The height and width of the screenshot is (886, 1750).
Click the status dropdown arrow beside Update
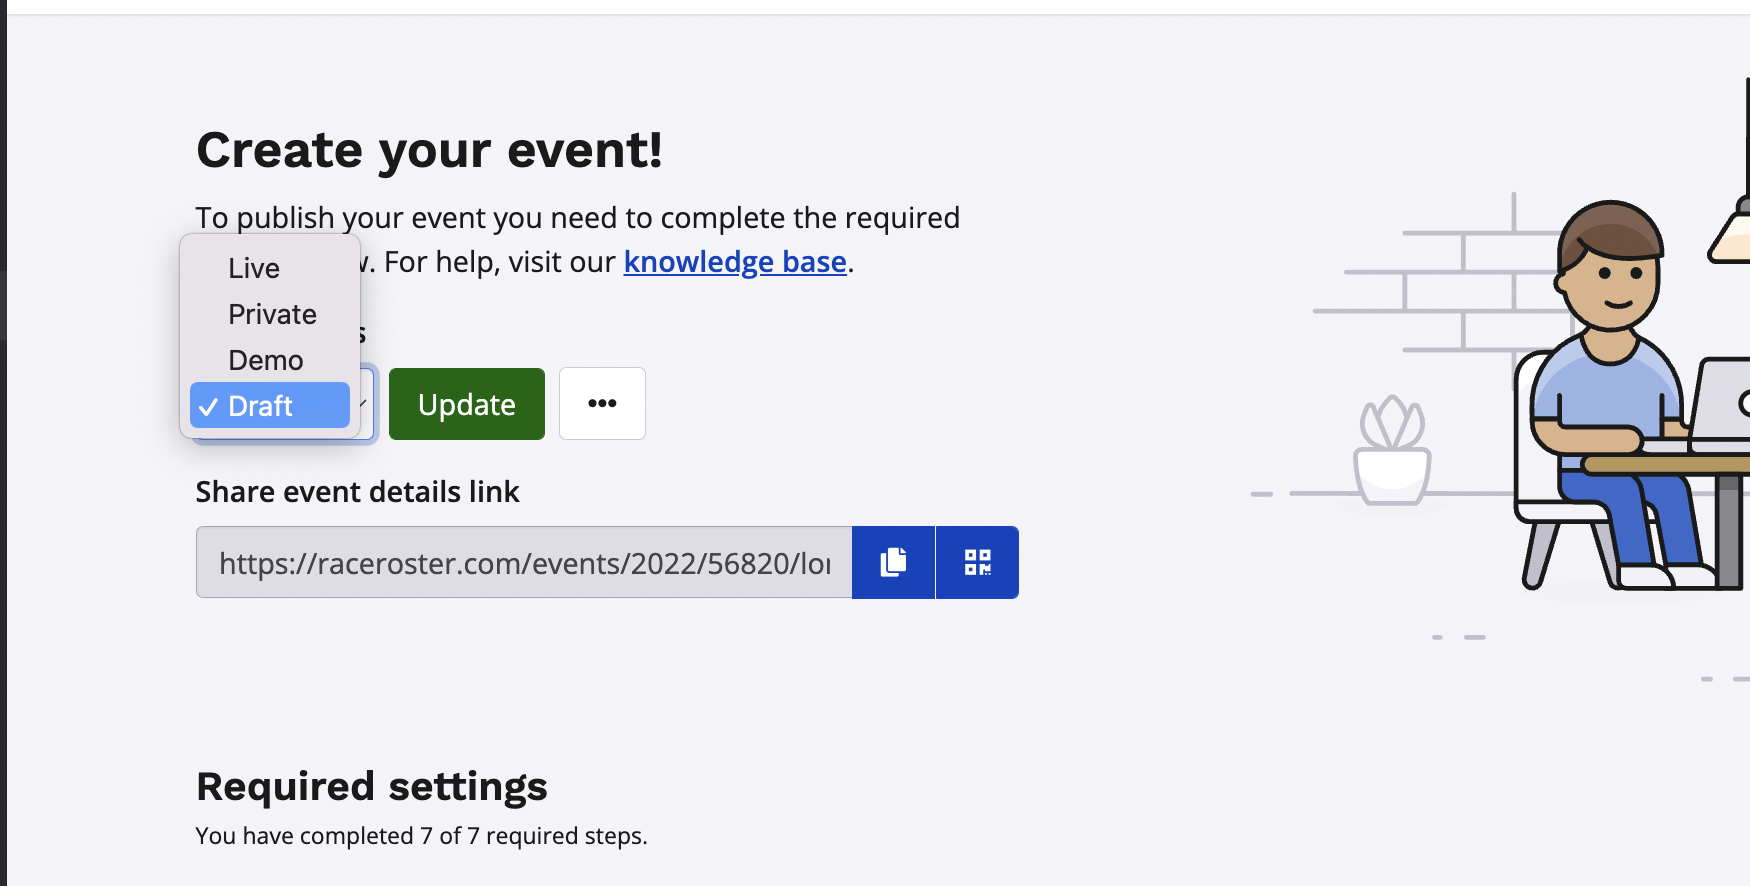[x=365, y=403]
